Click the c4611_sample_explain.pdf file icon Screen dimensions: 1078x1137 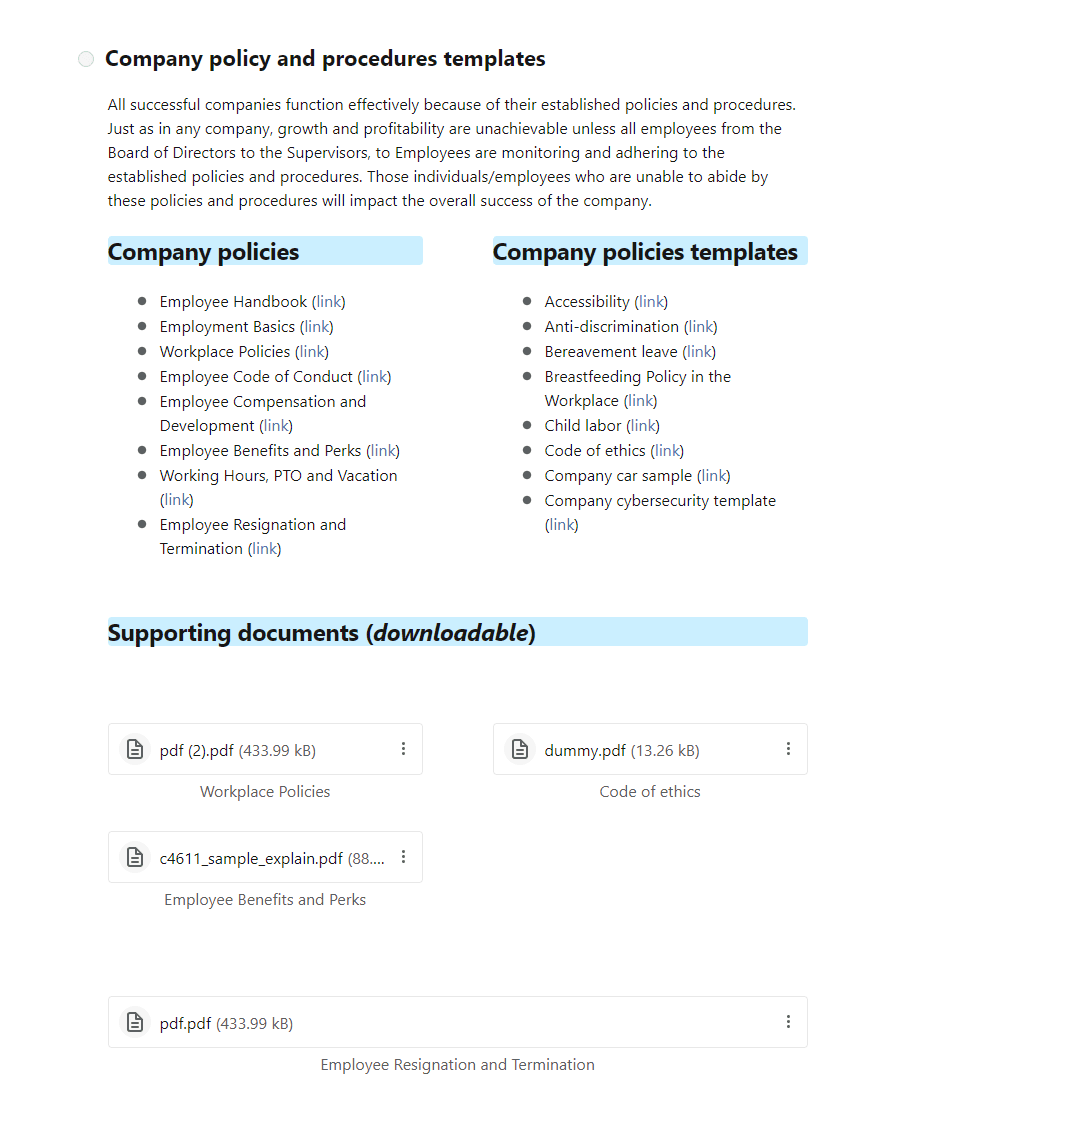click(x=135, y=857)
